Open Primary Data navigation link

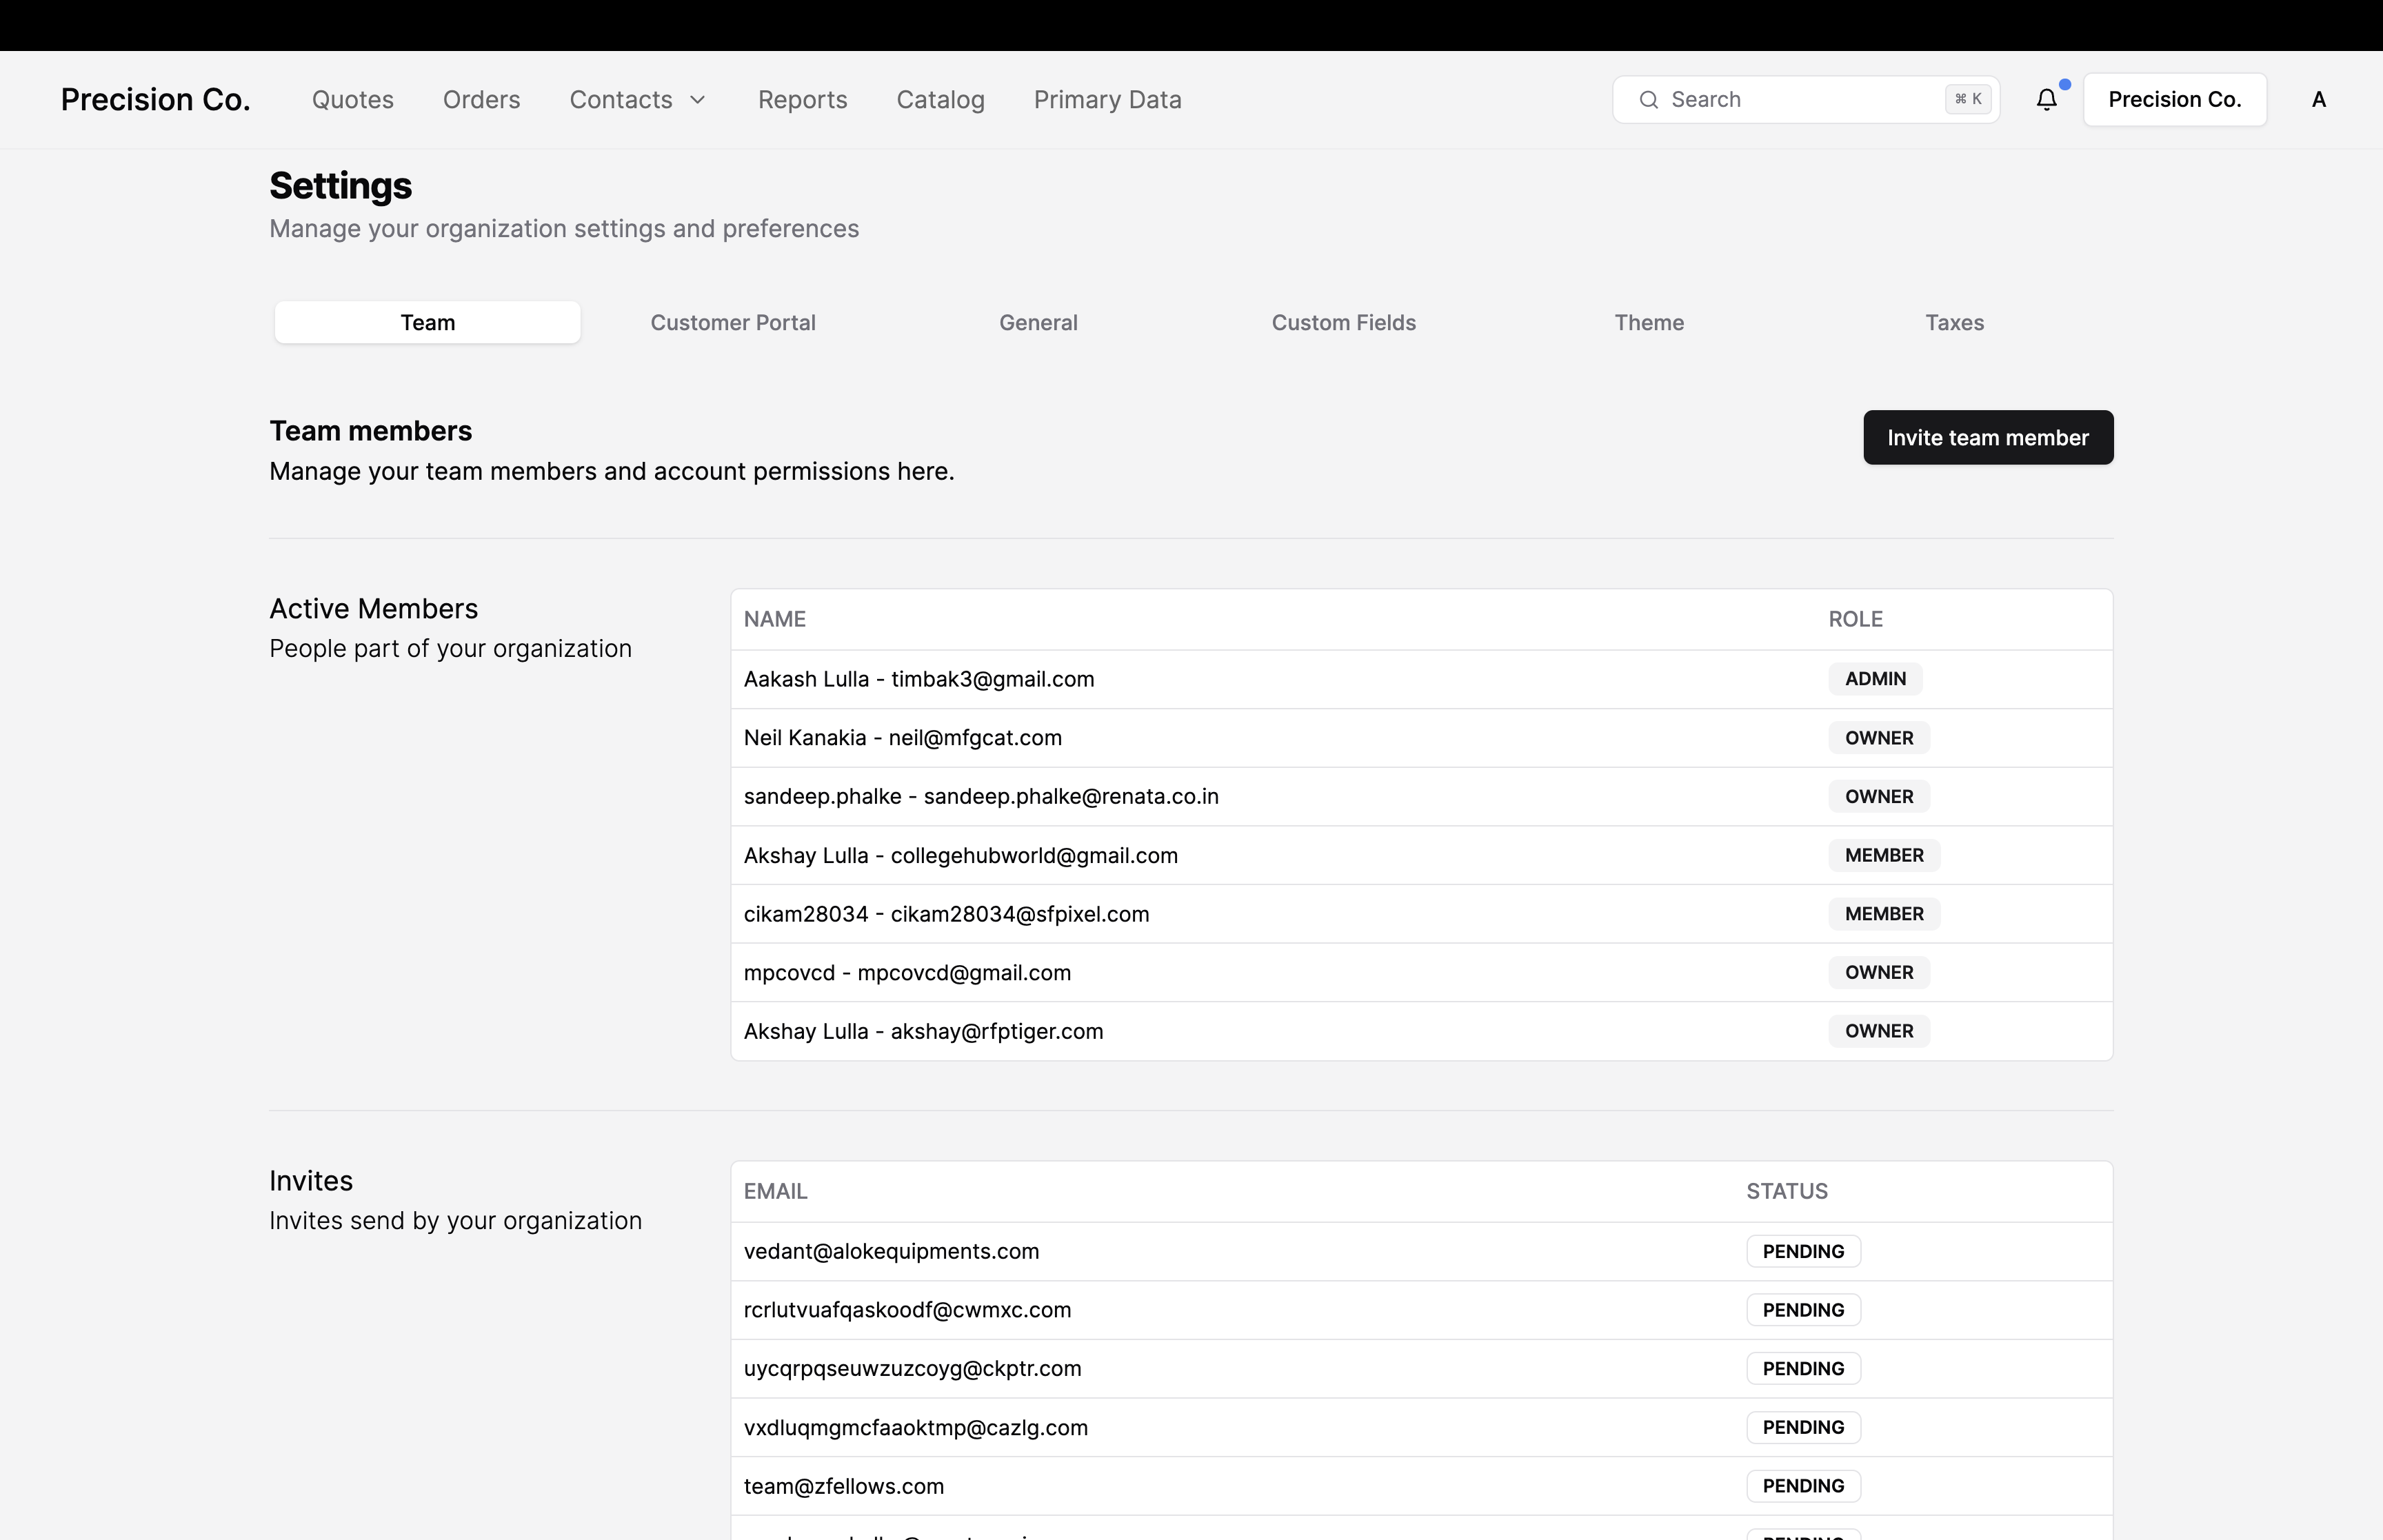click(1107, 100)
